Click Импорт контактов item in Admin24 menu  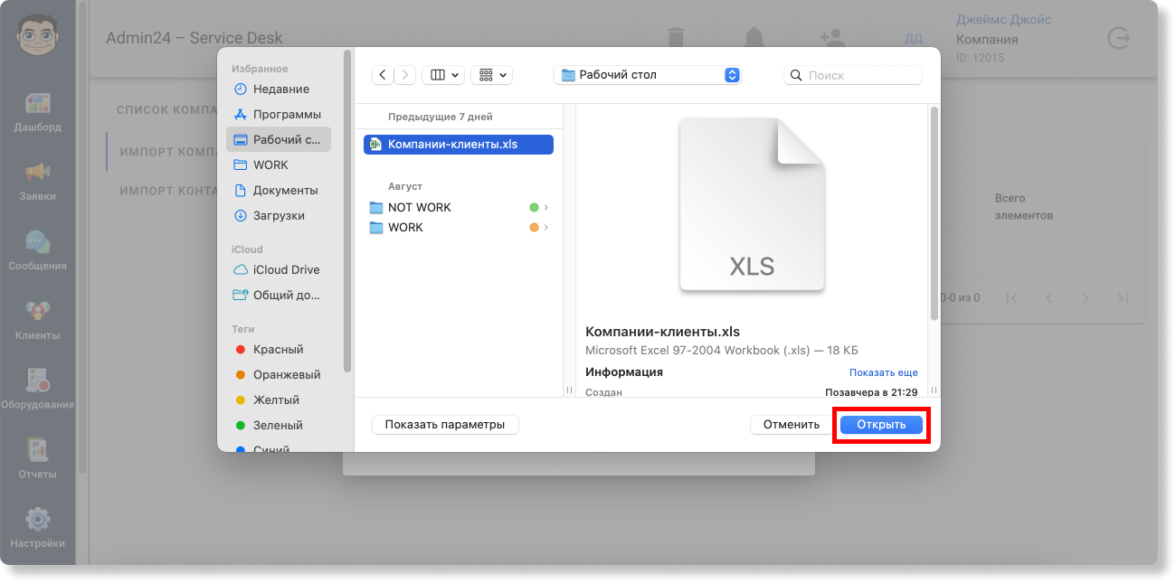(x=169, y=191)
